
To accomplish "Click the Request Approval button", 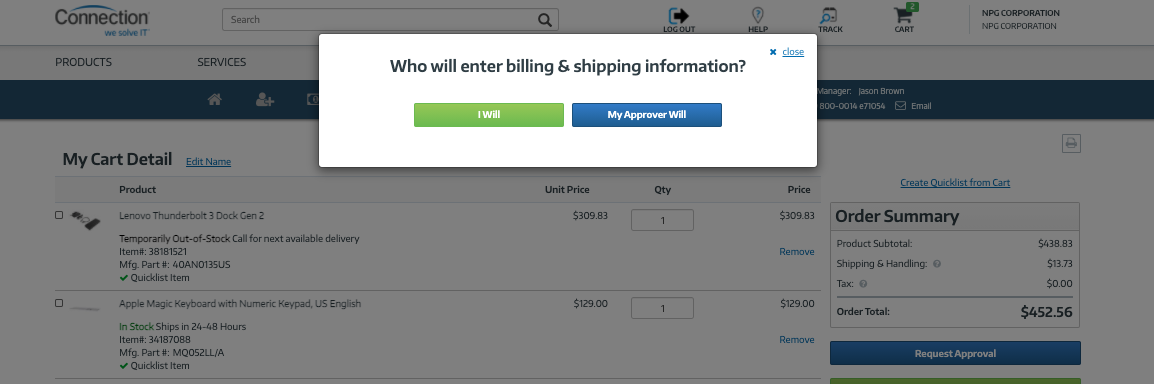I will point(955,353).
